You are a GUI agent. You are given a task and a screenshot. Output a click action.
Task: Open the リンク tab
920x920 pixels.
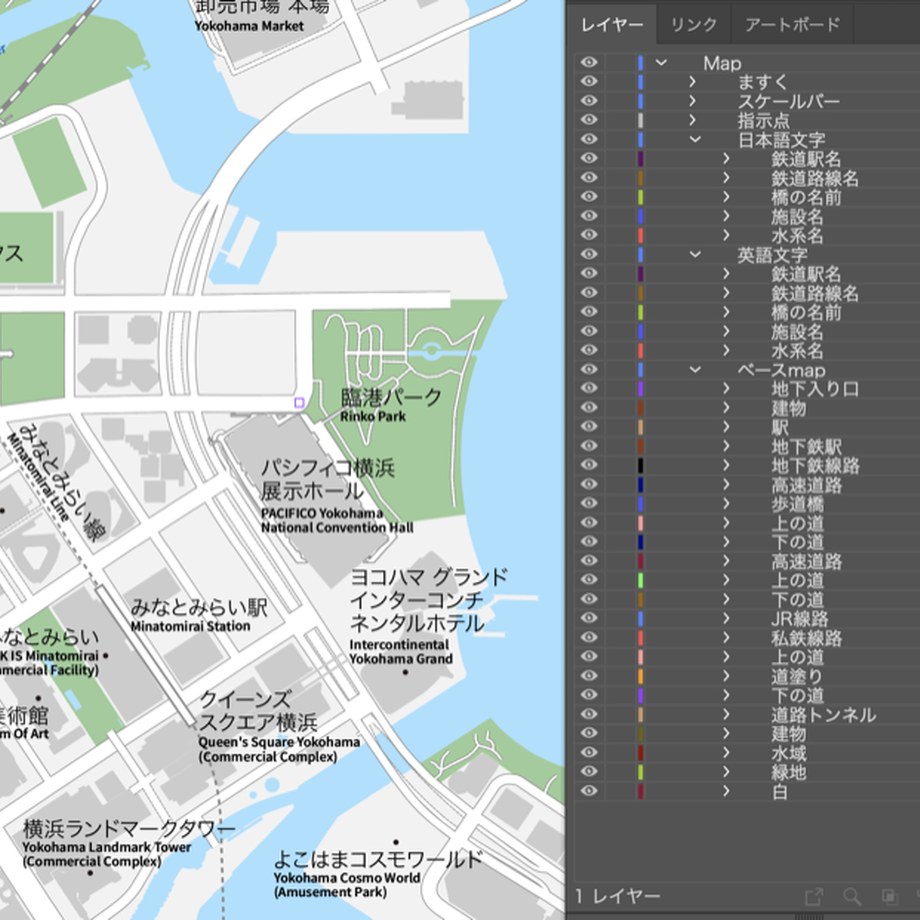coord(694,25)
